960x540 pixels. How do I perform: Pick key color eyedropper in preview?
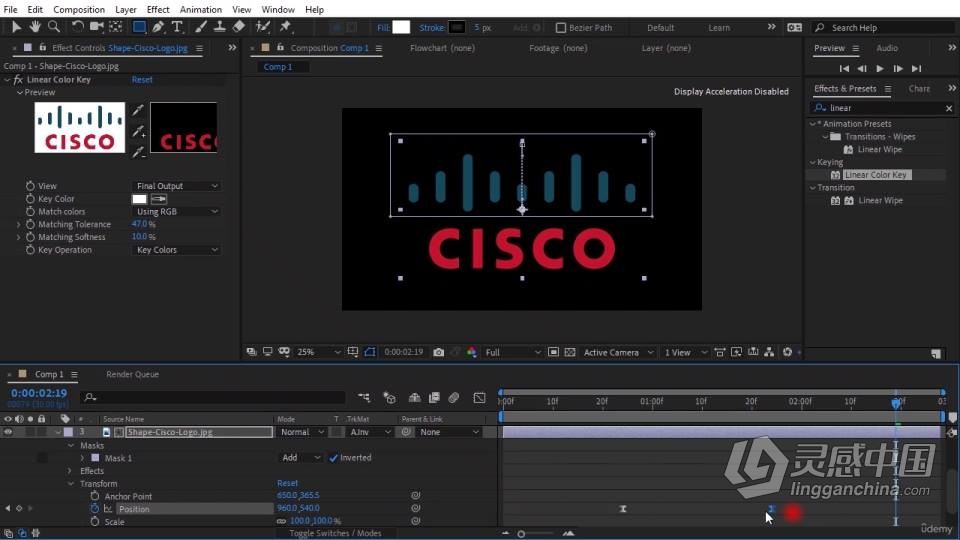[x=138, y=110]
